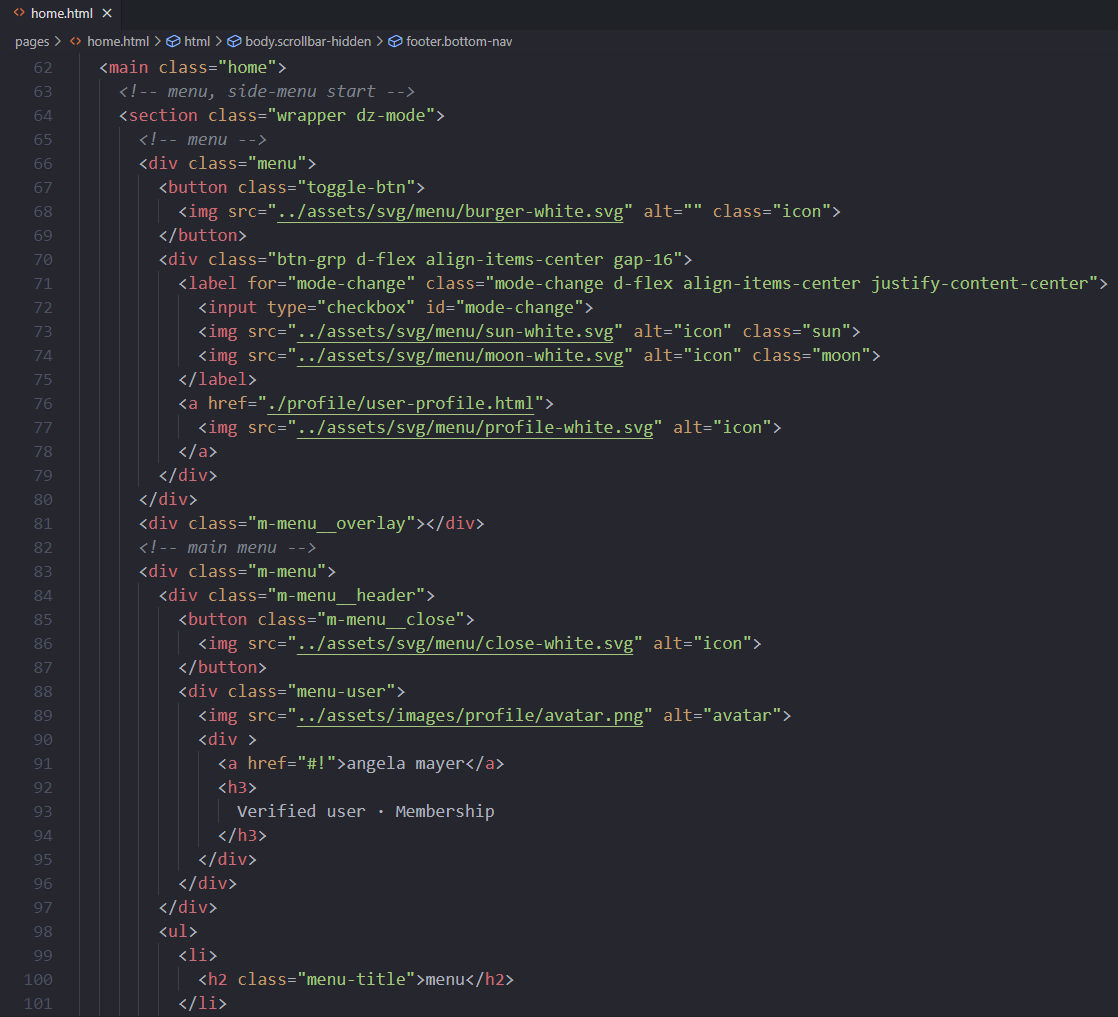Select the home.html editor tab
Screen dimensions: 1118x1017
point(60,14)
